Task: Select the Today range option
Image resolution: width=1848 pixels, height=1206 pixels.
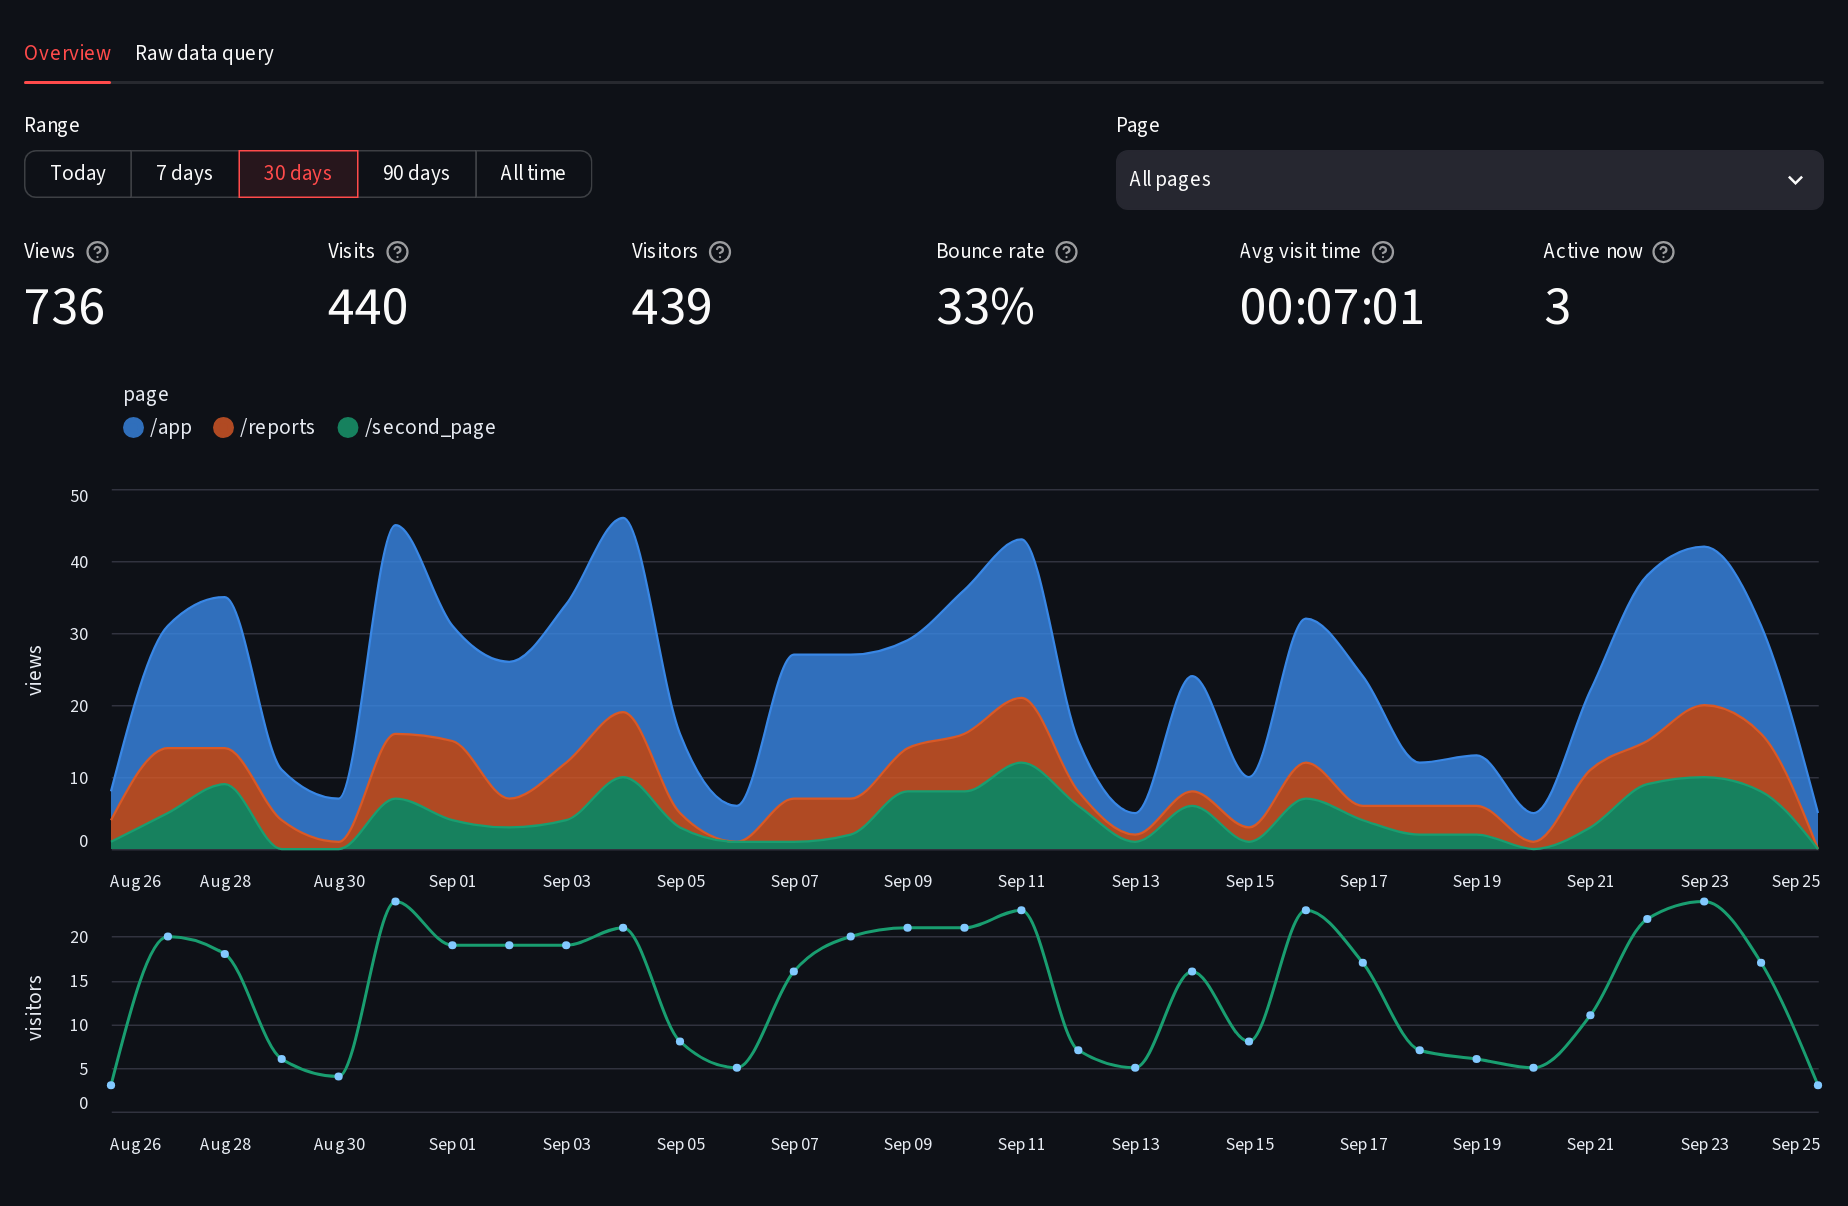Action: (78, 174)
